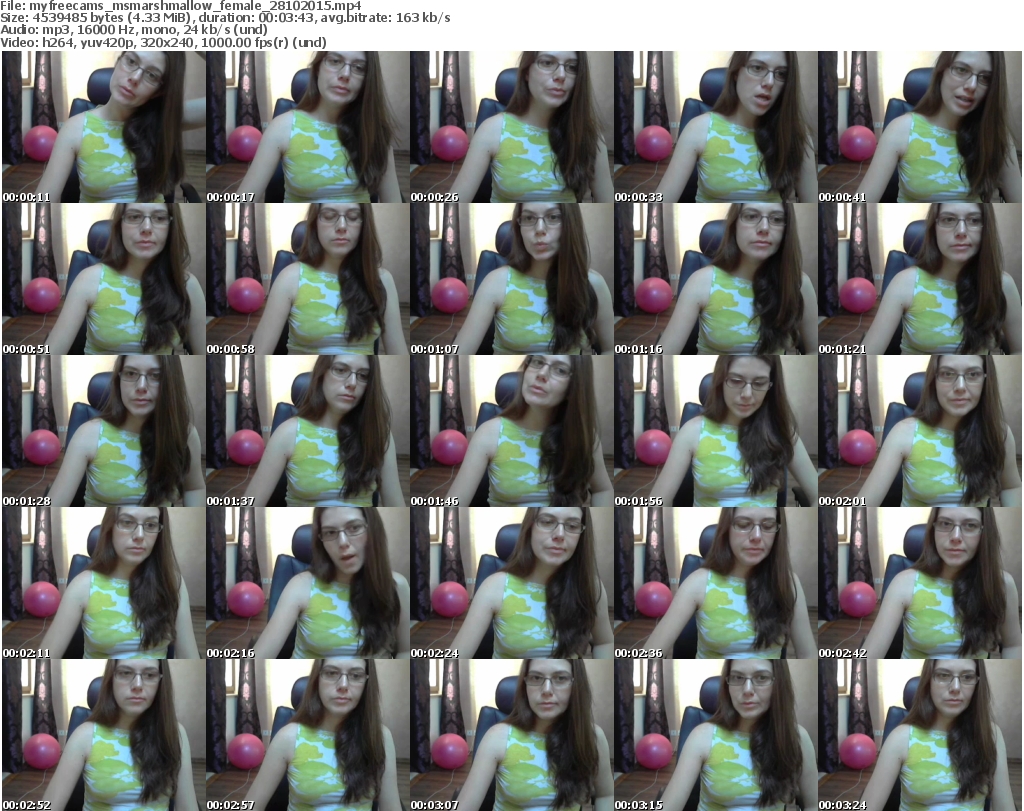The image size is (1024, 811).
Task: Open the frame timestamped 00:02:57
Action: point(308,735)
